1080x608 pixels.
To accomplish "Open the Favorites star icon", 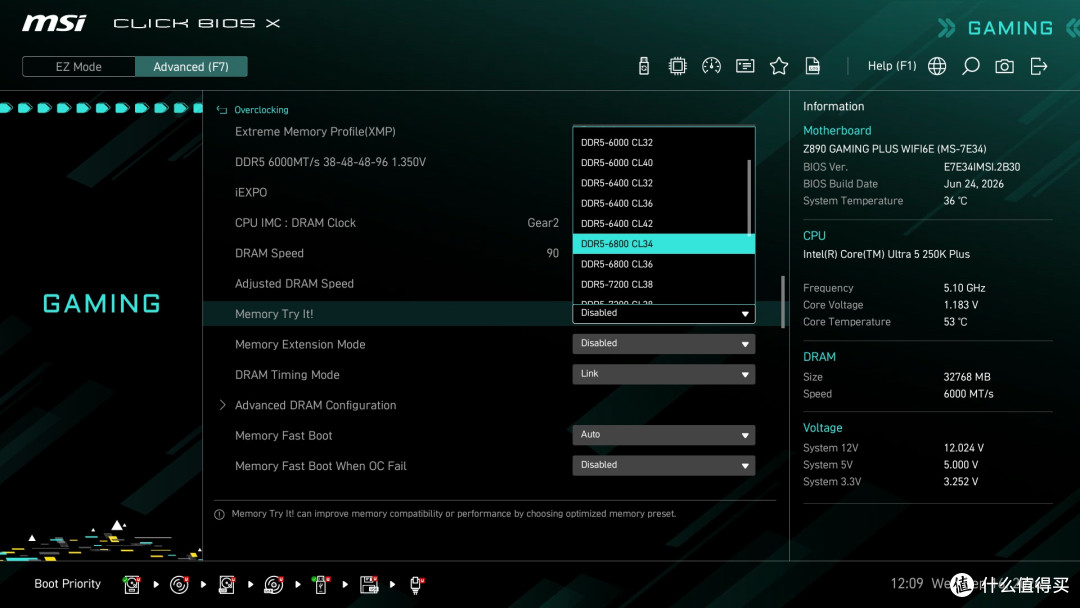I will [778, 66].
